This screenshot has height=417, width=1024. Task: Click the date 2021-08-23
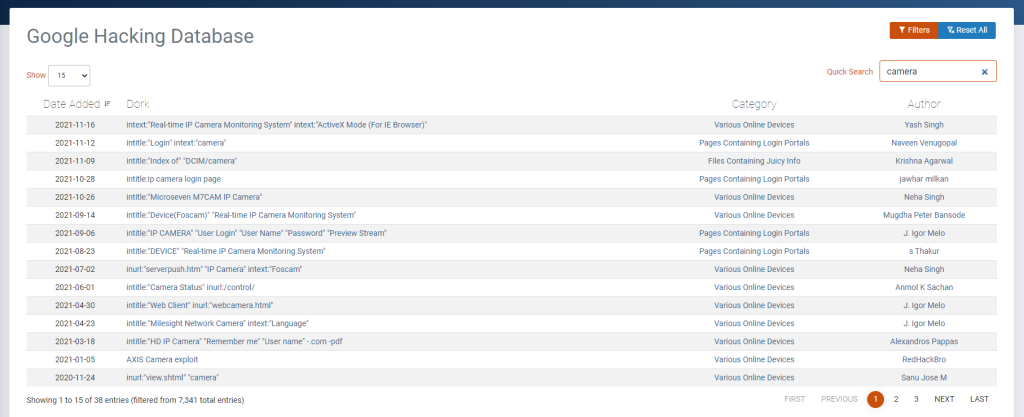coord(75,251)
